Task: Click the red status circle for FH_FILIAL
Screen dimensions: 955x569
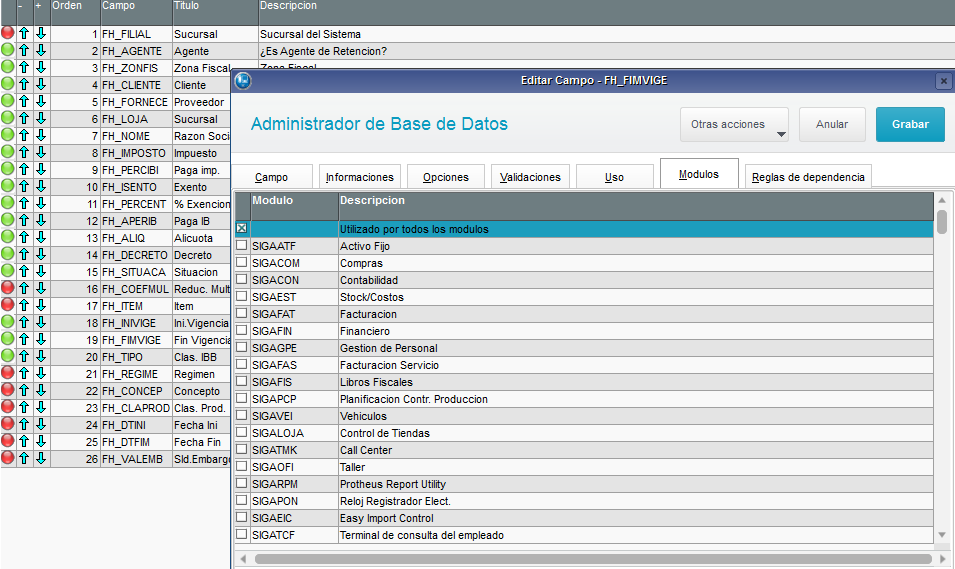Action: 7,33
